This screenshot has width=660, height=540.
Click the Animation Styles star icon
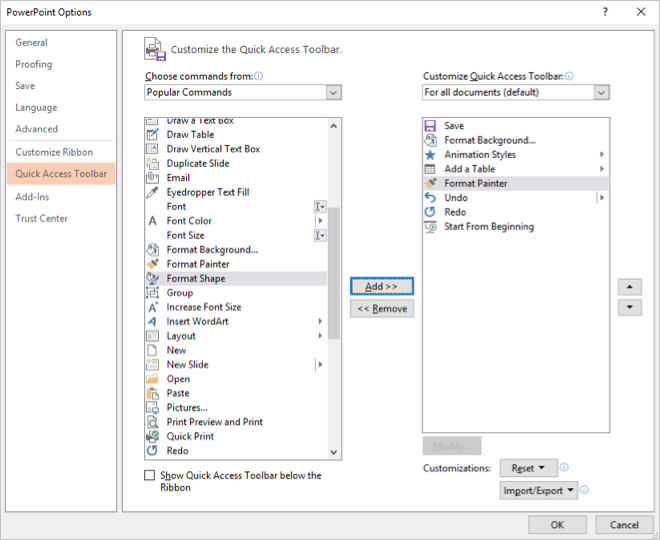coord(431,155)
